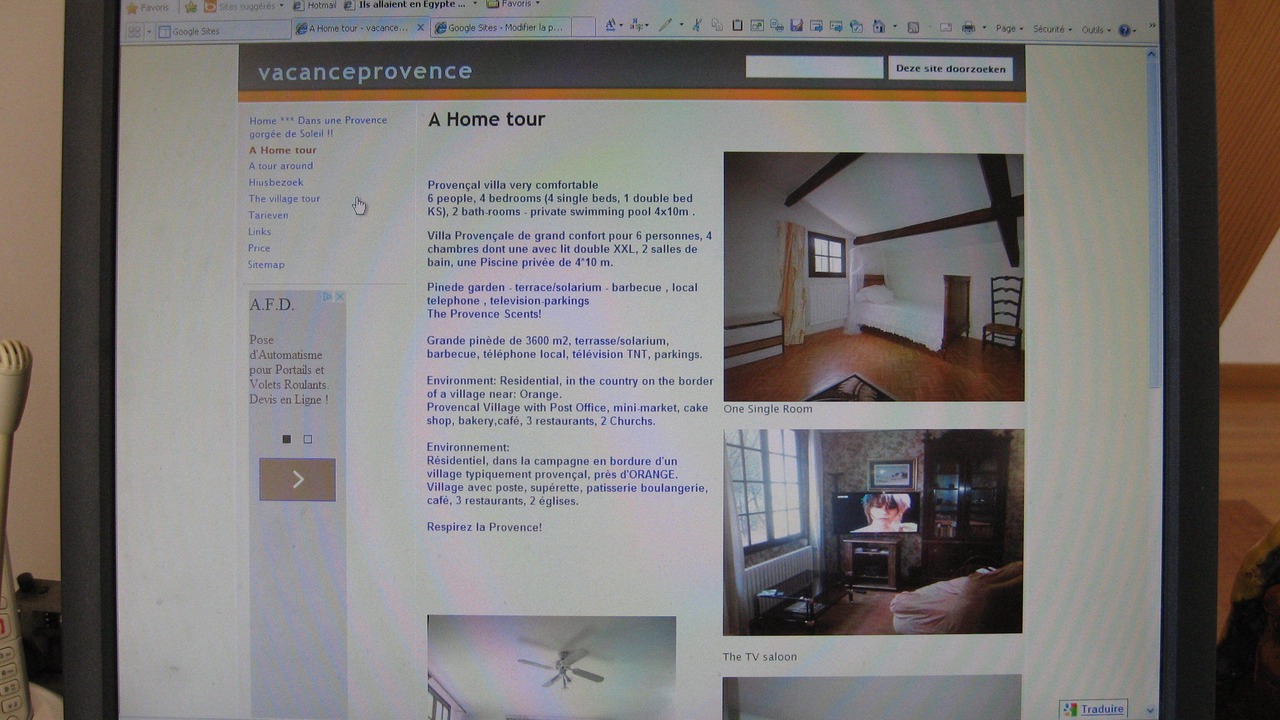
Task: Open the Hiusbezoek link
Action: [x=276, y=182]
